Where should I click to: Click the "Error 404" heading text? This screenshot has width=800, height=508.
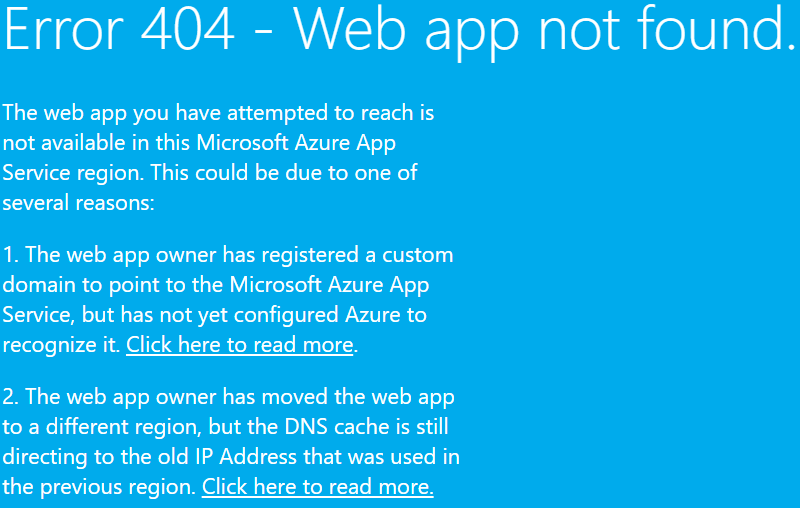coord(120,30)
